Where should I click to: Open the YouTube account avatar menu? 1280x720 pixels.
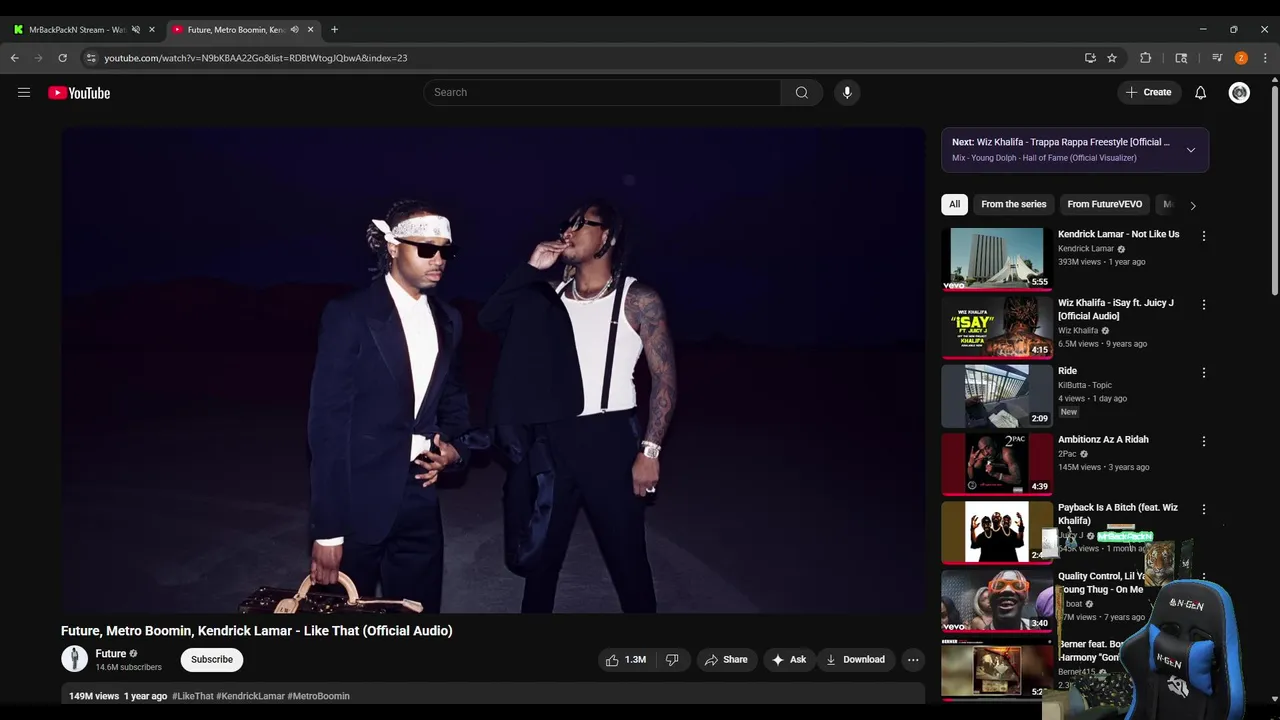[x=1239, y=92]
